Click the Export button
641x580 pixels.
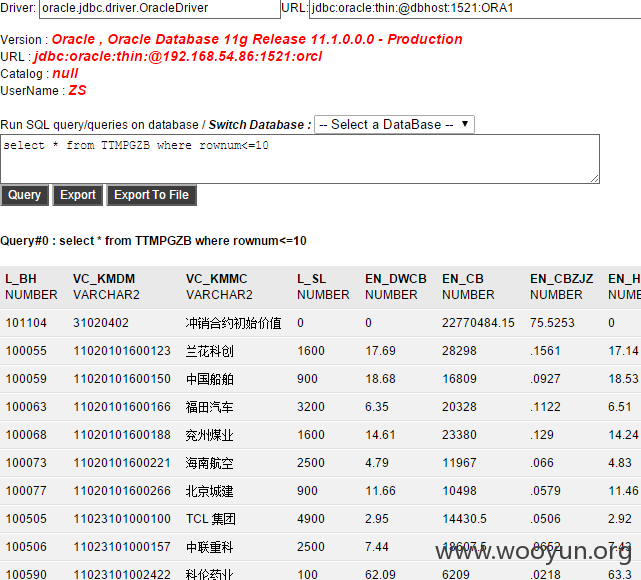coord(78,195)
